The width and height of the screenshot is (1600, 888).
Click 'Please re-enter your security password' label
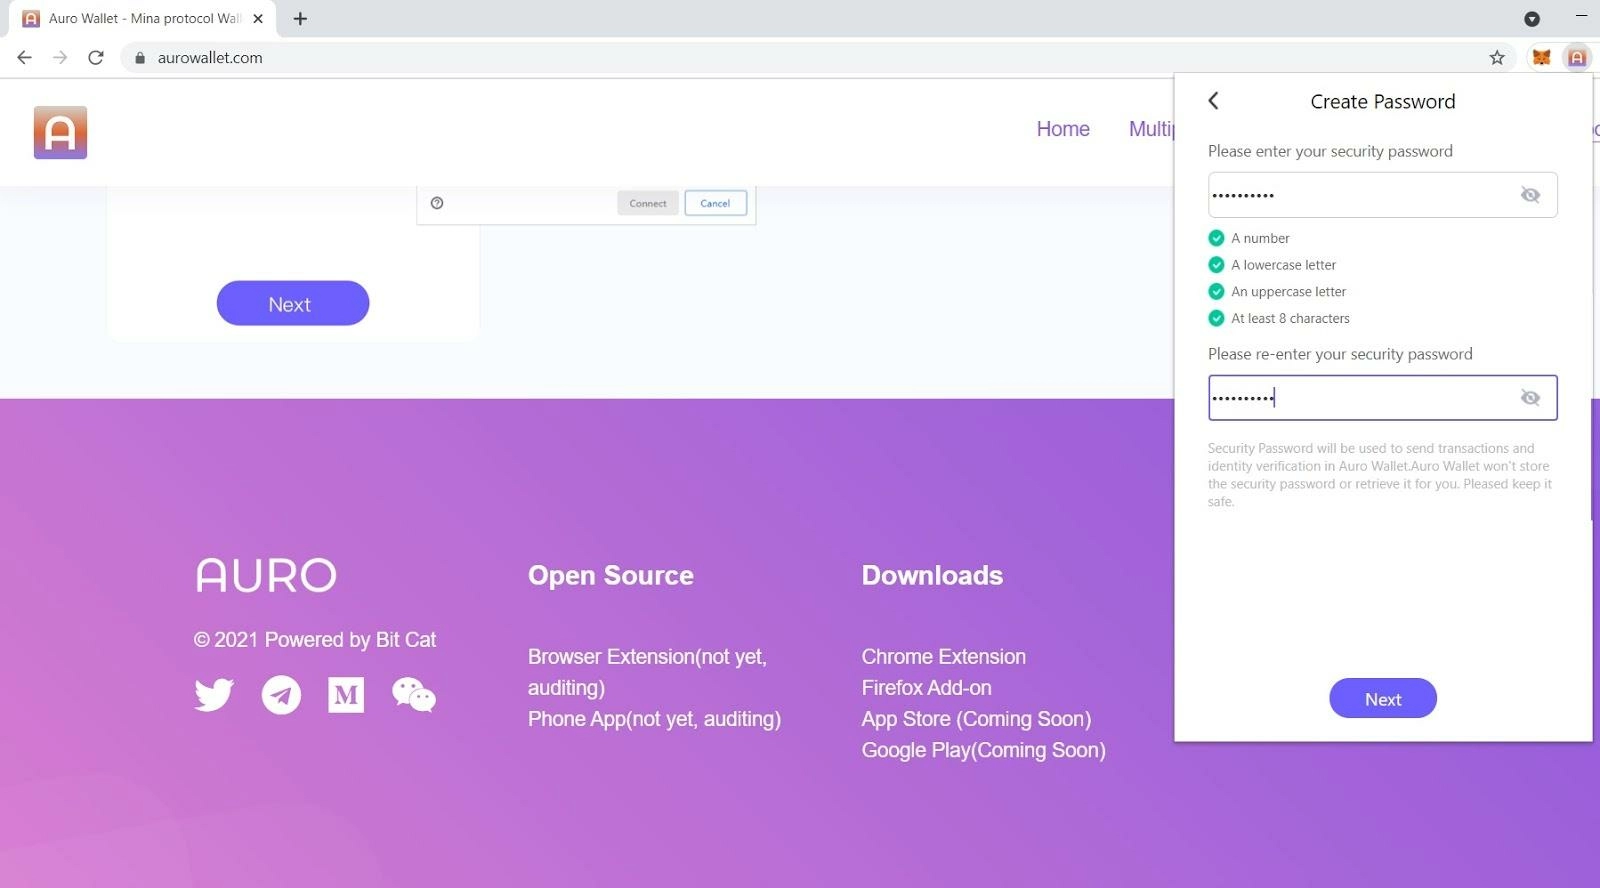tap(1340, 354)
